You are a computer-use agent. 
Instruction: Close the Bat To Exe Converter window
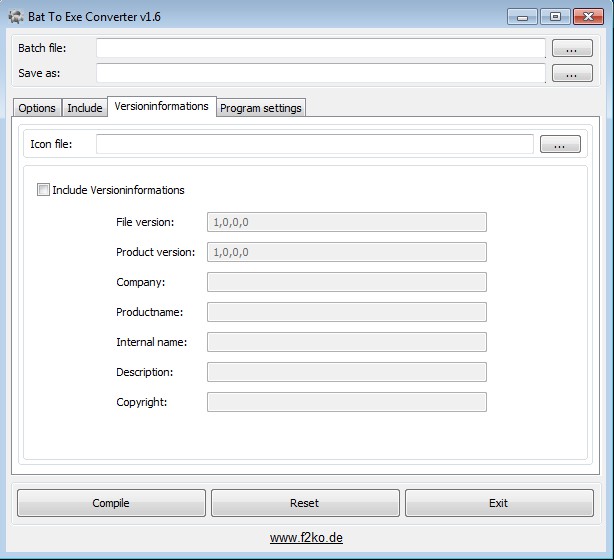pos(588,17)
